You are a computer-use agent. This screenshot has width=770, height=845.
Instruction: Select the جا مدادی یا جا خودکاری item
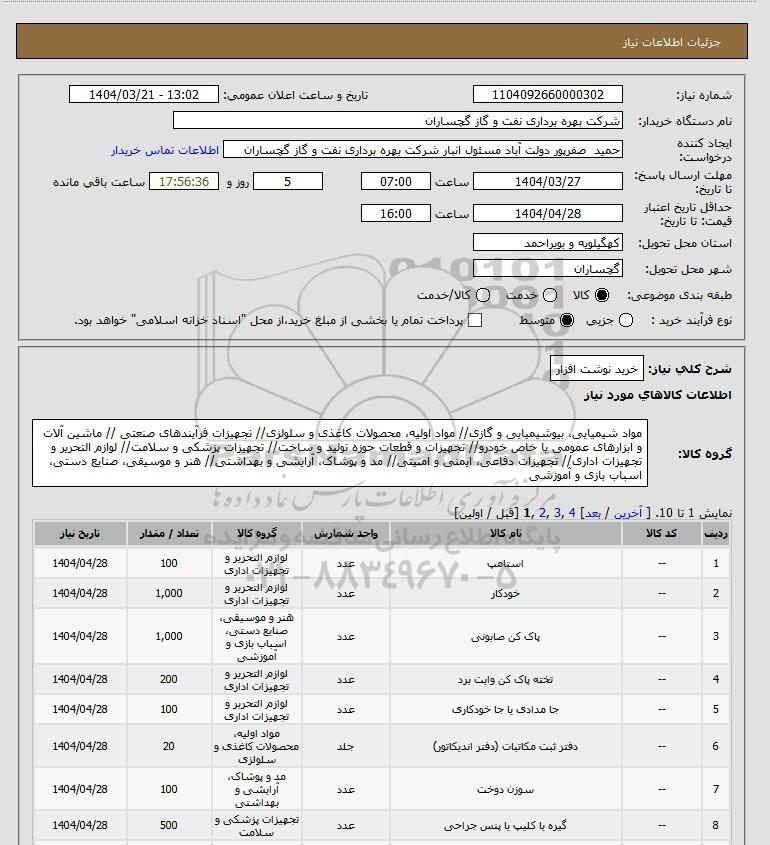[505, 710]
